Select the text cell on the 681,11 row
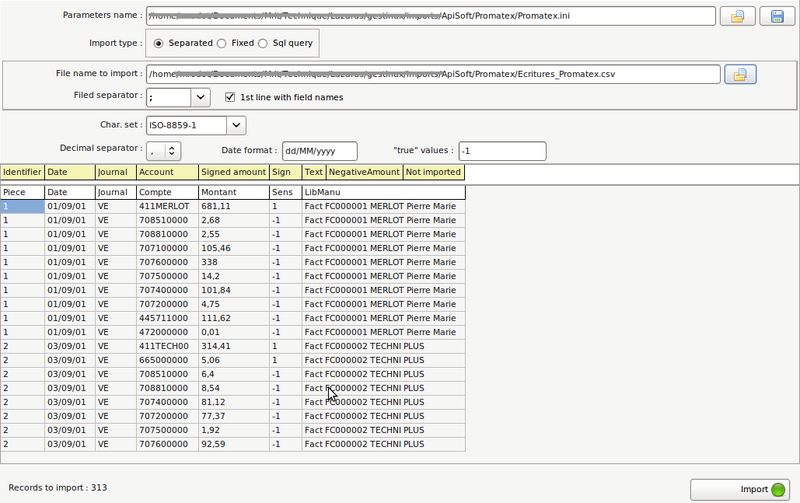This screenshot has width=800, height=503. pyautogui.click(x=384, y=207)
